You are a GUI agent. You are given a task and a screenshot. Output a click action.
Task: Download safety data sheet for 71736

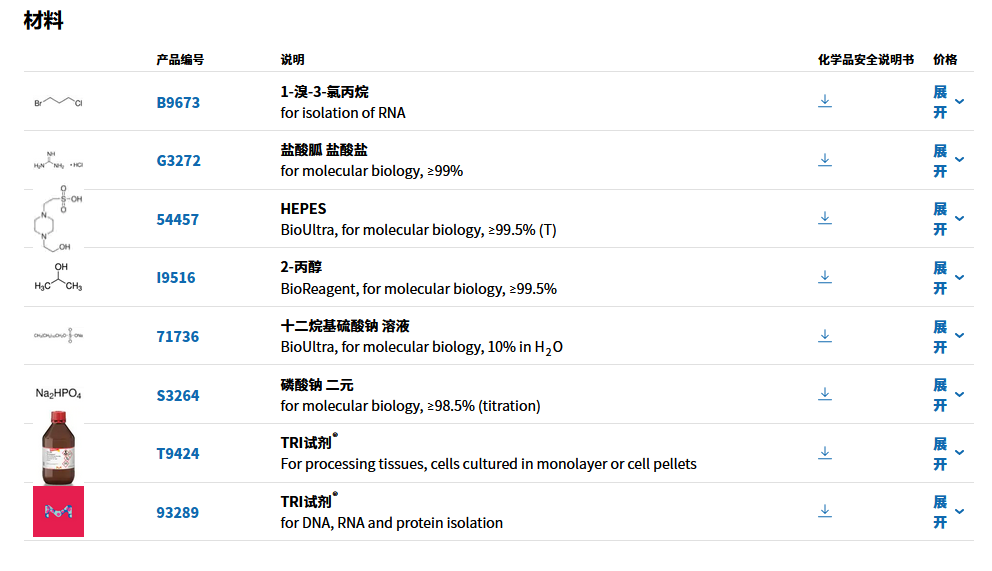[x=825, y=336]
